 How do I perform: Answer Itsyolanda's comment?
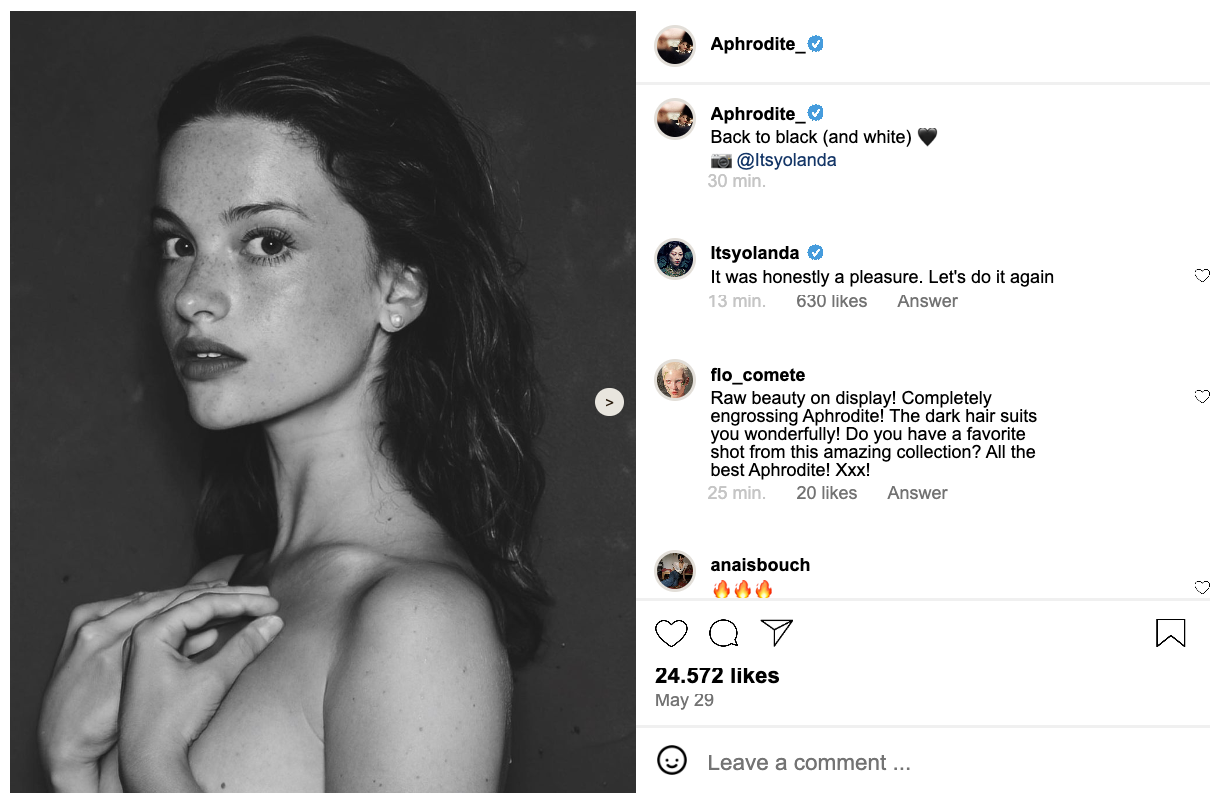(927, 301)
